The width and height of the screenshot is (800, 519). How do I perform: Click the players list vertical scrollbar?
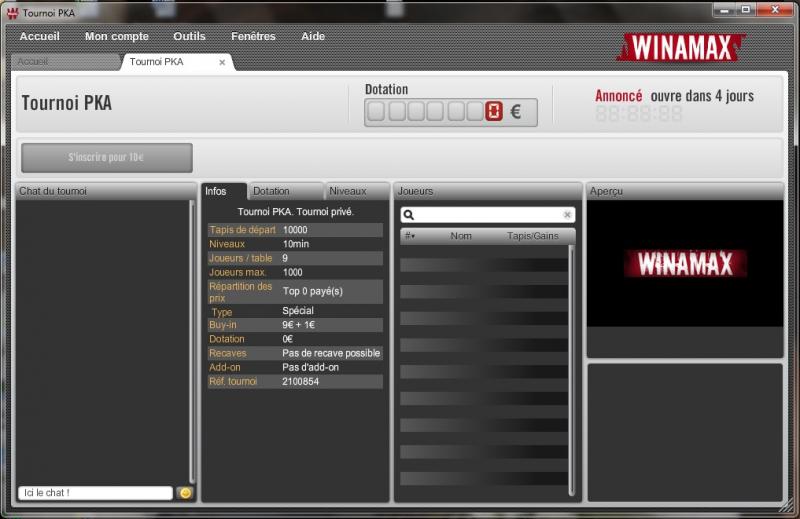pyautogui.click(x=571, y=370)
